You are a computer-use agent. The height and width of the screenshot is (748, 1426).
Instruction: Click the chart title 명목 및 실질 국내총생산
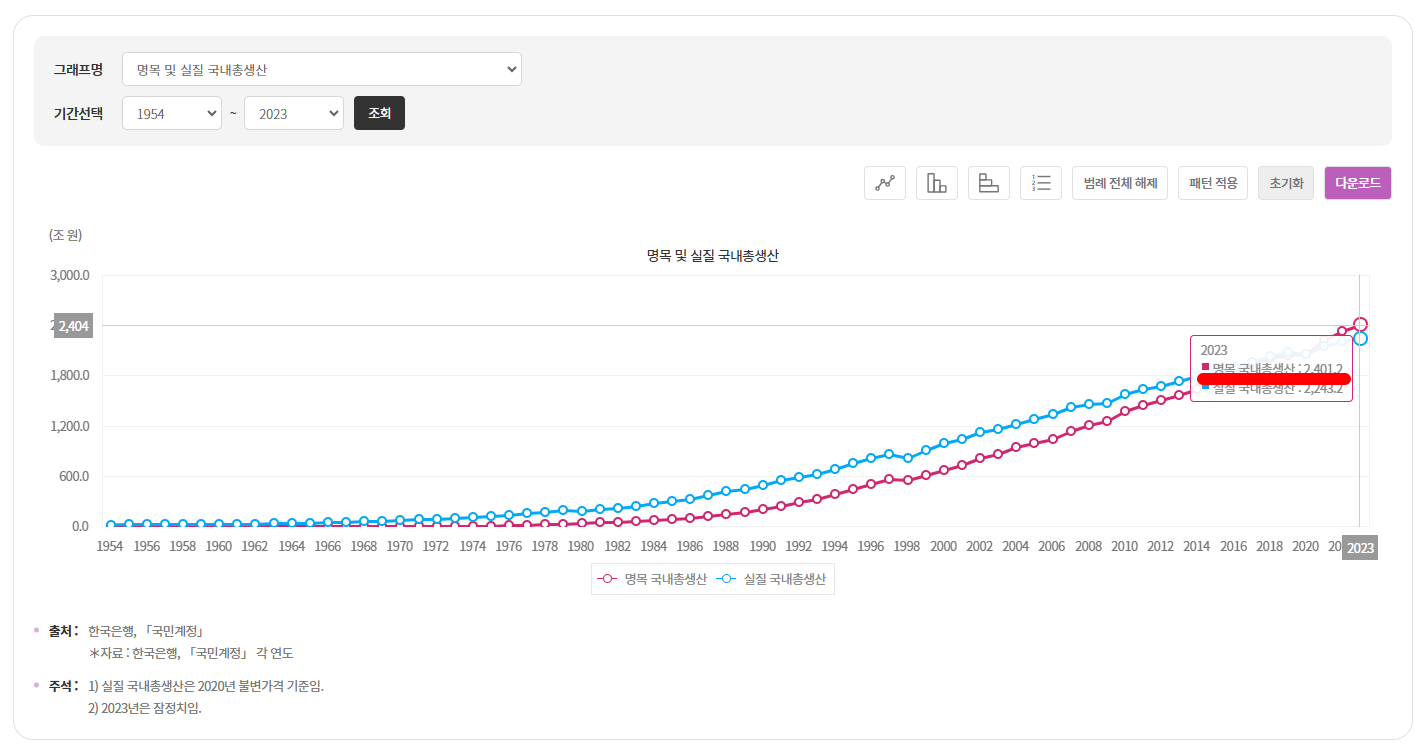click(x=713, y=256)
